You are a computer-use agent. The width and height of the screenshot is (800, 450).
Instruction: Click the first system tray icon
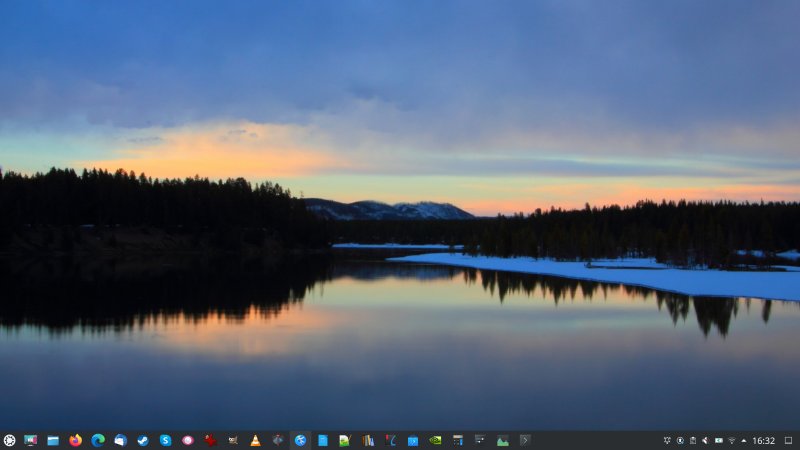tap(667, 440)
